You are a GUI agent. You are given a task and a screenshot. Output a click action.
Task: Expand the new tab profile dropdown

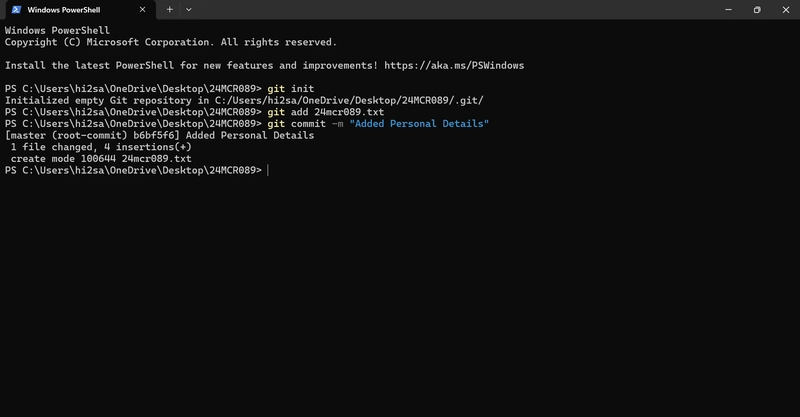click(189, 10)
